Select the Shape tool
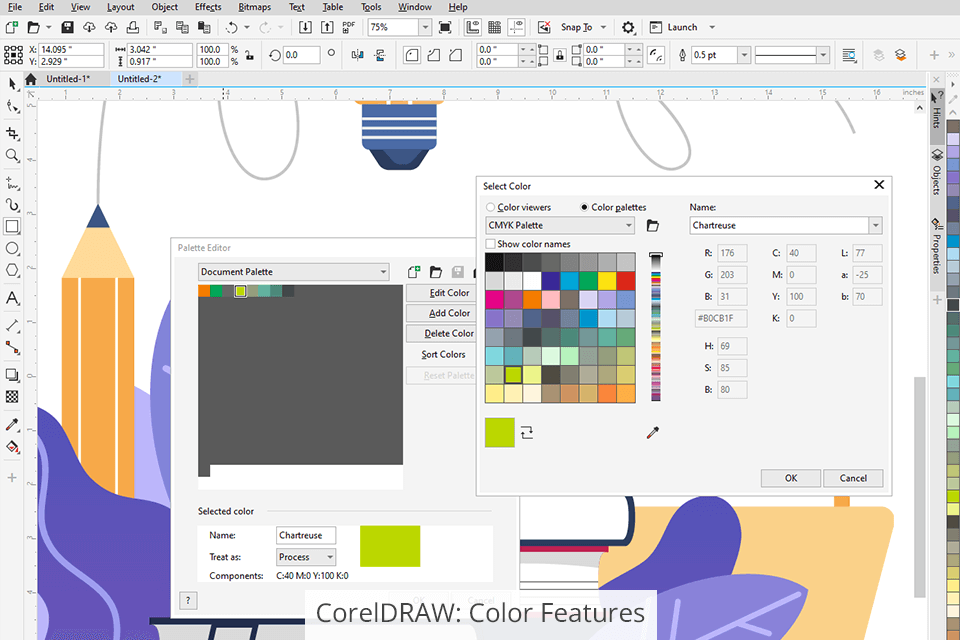The height and width of the screenshot is (640, 960). 12,107
